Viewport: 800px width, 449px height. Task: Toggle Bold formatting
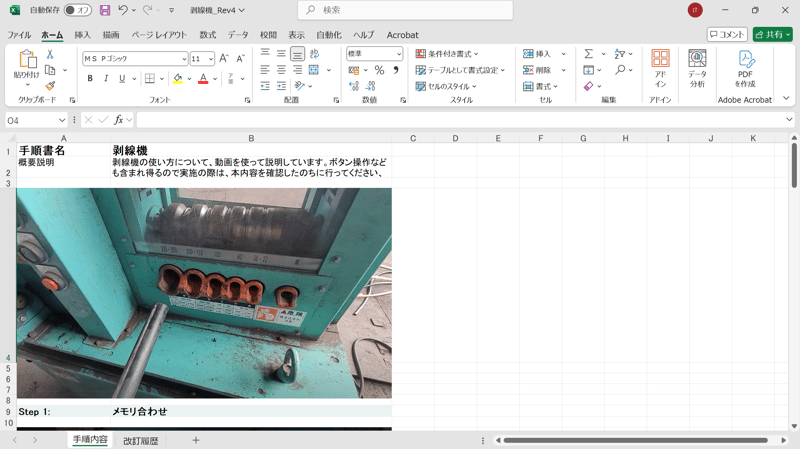(x=90, y=79)
